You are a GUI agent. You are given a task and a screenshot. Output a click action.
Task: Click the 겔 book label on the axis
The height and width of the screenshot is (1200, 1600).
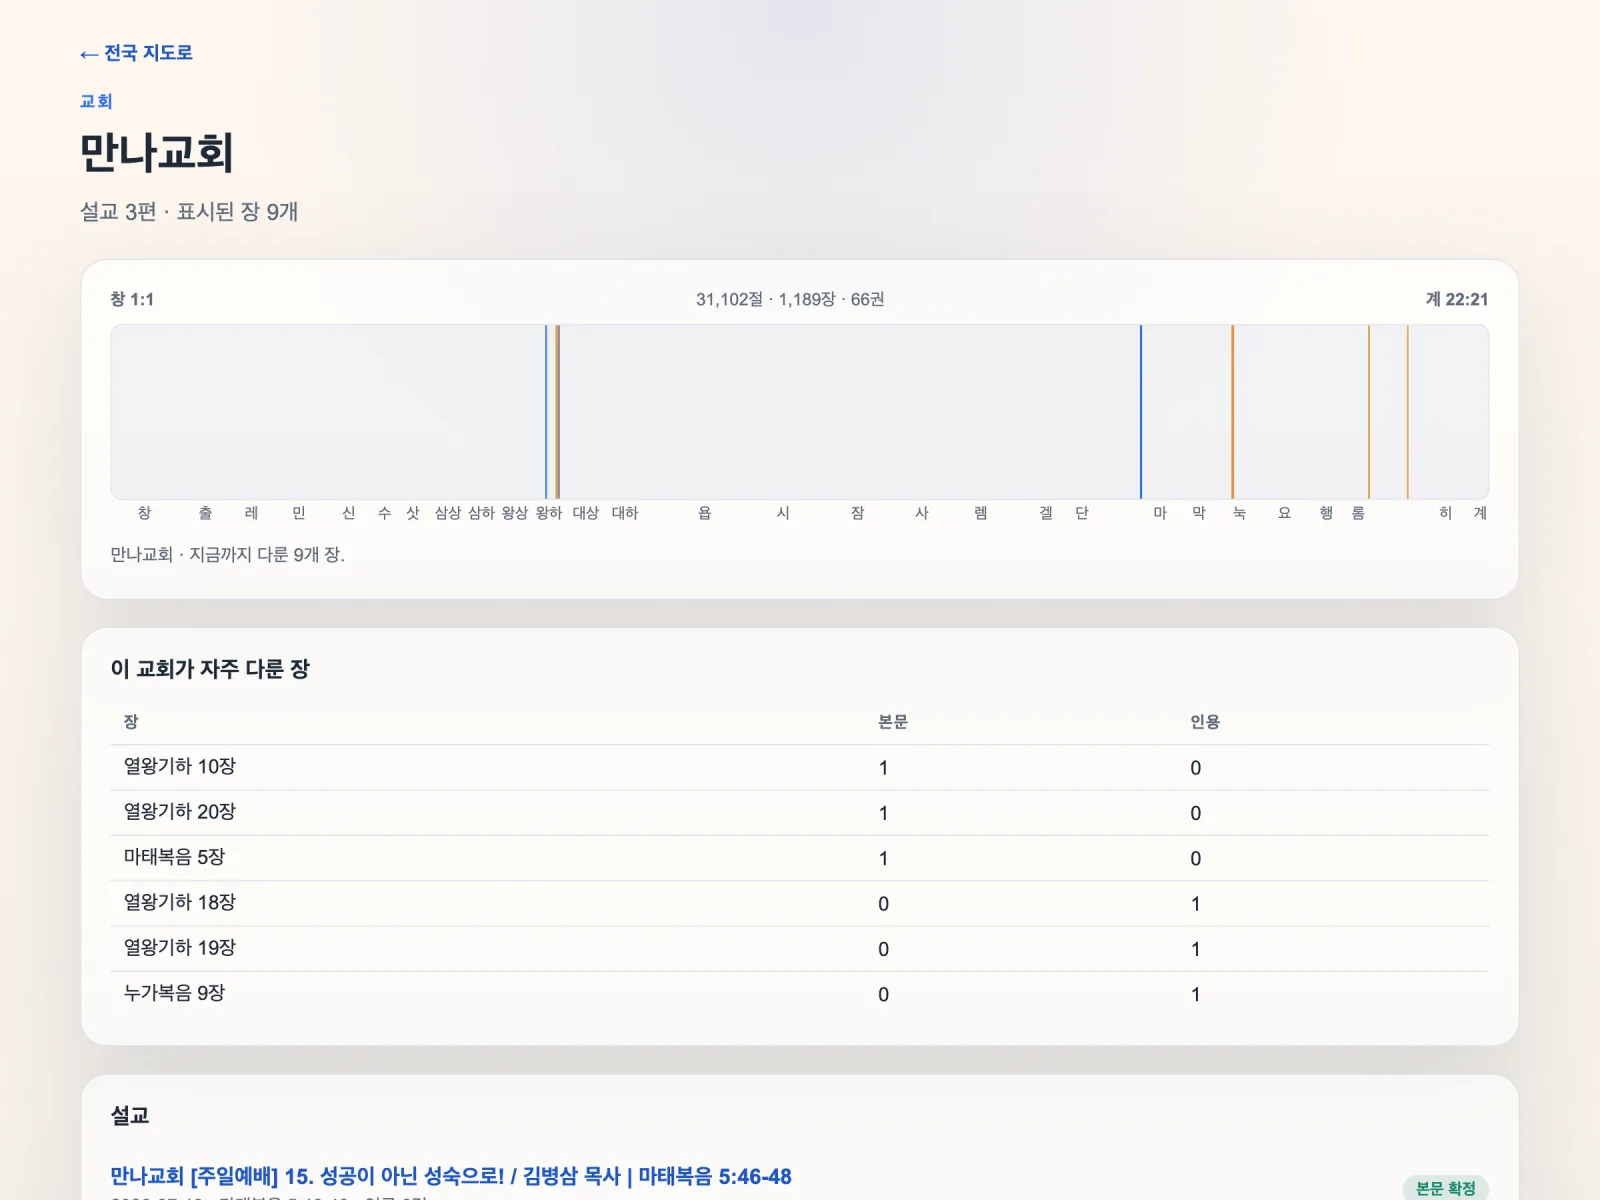1046,513
